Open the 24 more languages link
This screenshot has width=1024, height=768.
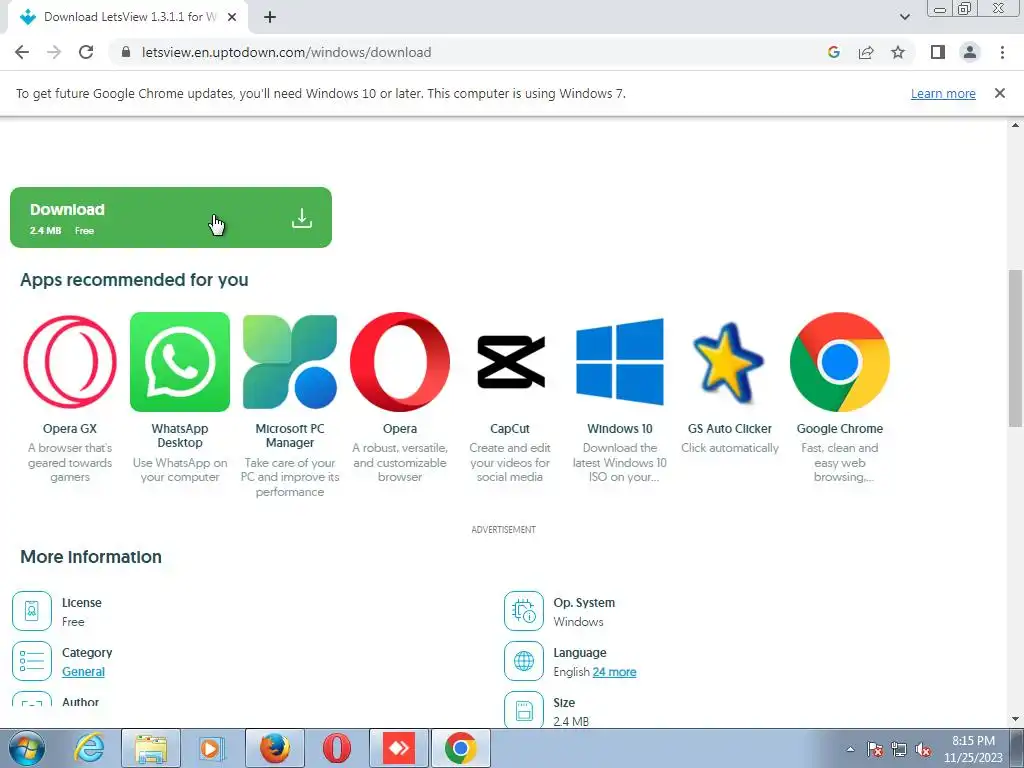(x=615, y=671)
